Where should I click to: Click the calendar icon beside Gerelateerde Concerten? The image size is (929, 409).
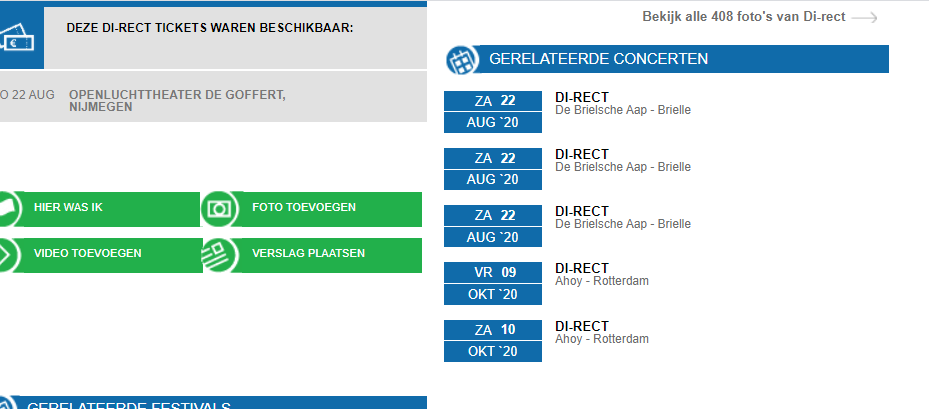(x=460, y=60)
